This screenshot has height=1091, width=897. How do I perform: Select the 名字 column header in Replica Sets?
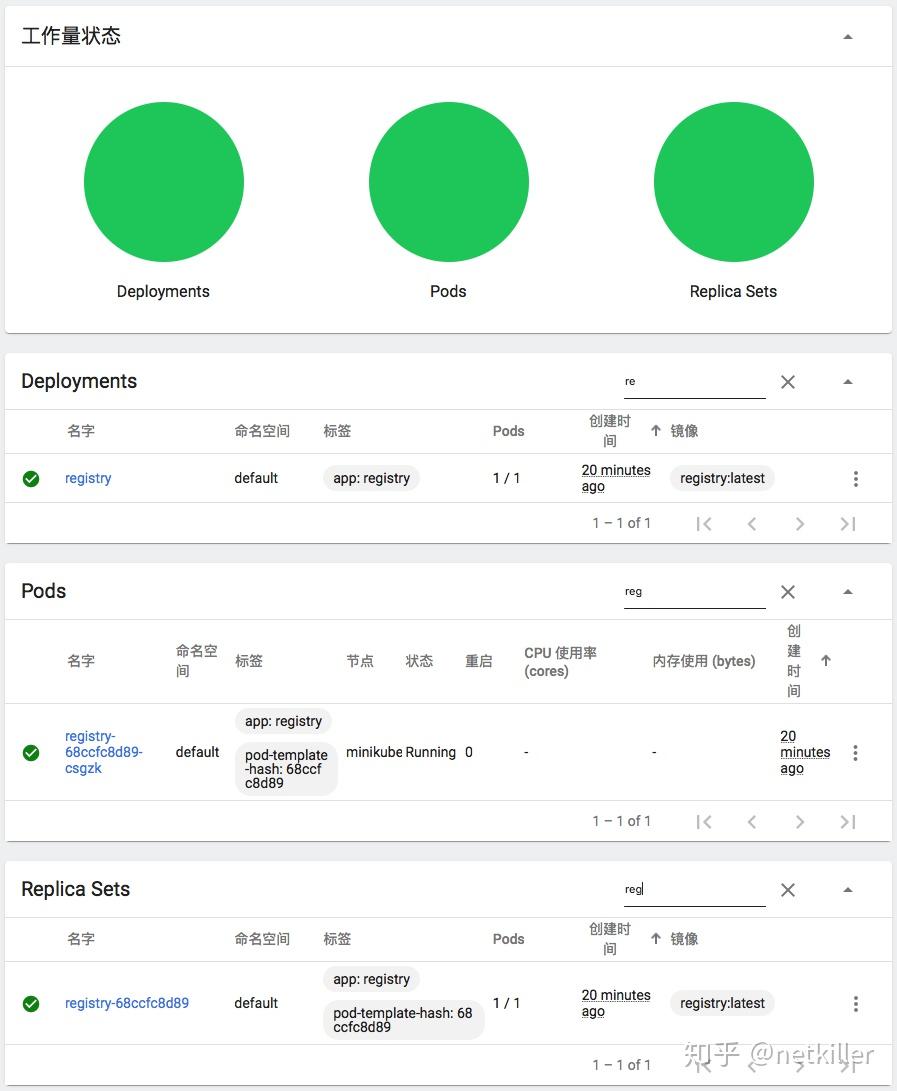80,939
